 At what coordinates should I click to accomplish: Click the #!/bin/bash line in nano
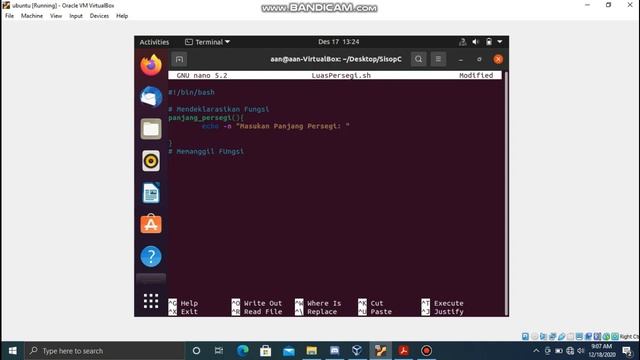tap(191, 92)
